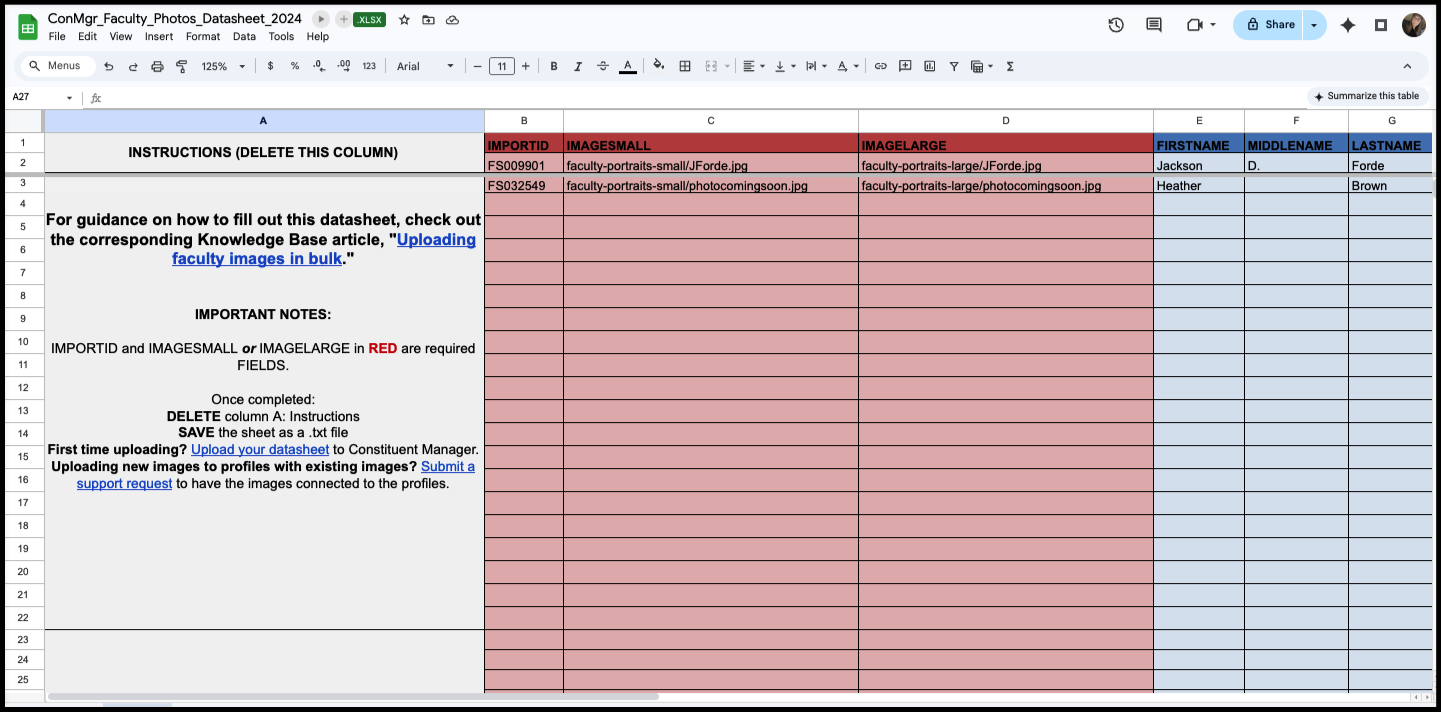The width and height of the screenshot is (1441, 712).
Task: Open cell borders options
Action: 685,66
